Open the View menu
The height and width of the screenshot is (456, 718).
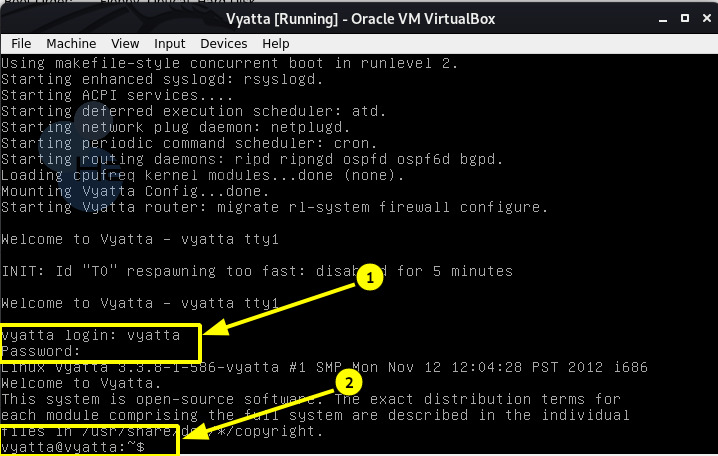tap(125, 43)
